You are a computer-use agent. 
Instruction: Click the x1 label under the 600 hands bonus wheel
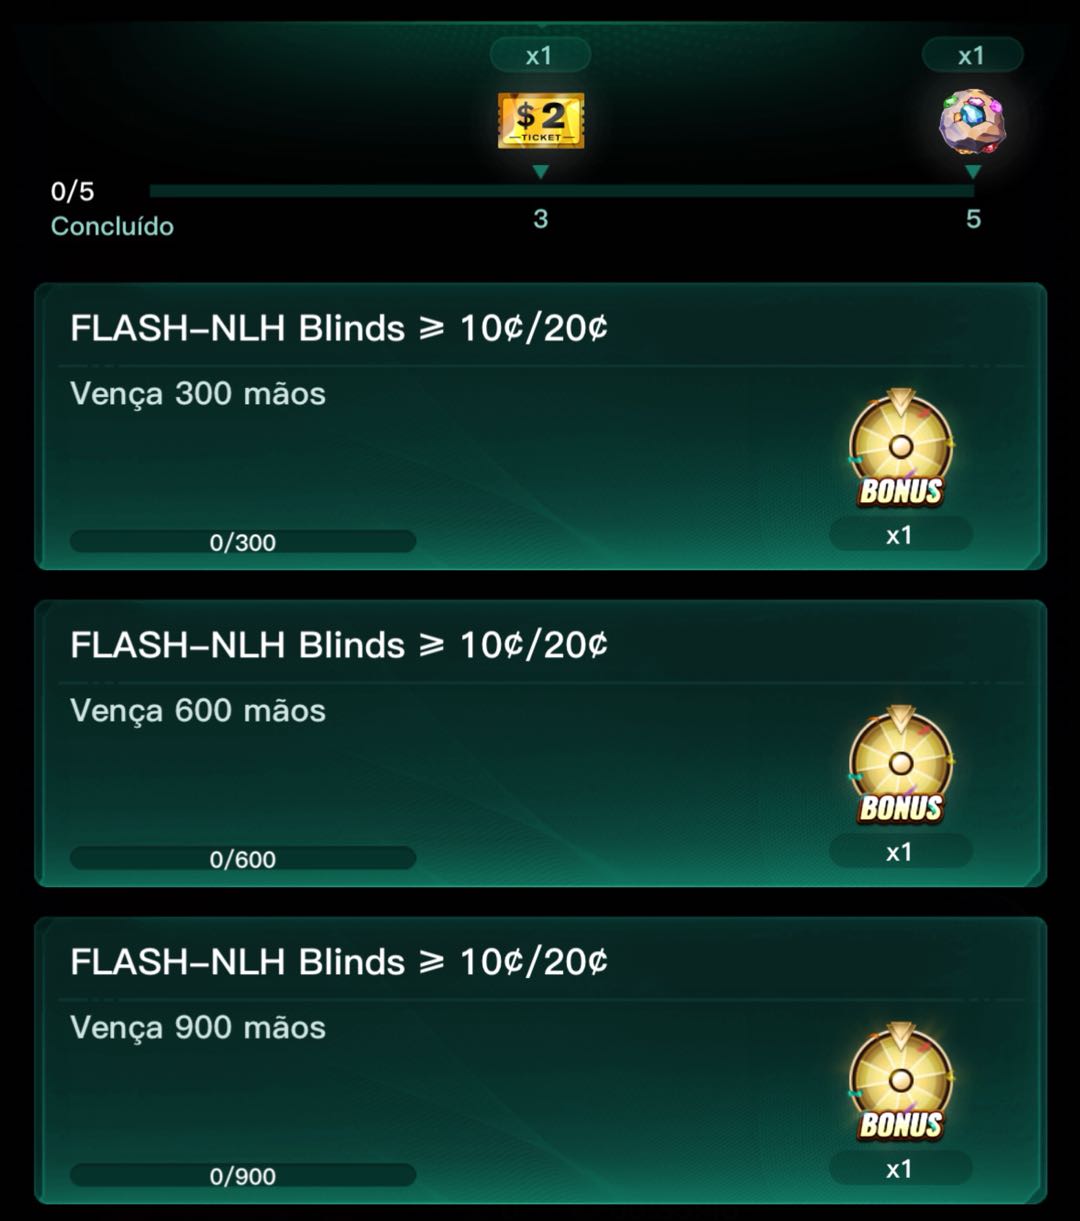pyautogui.click(x=900, y=852)
